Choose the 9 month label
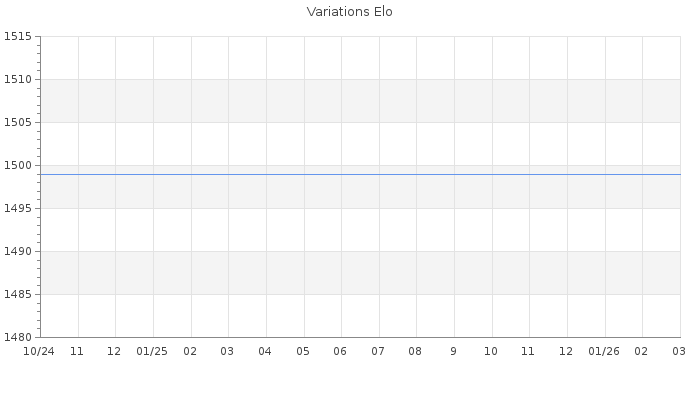700x400 pixels. pos(453,352)
